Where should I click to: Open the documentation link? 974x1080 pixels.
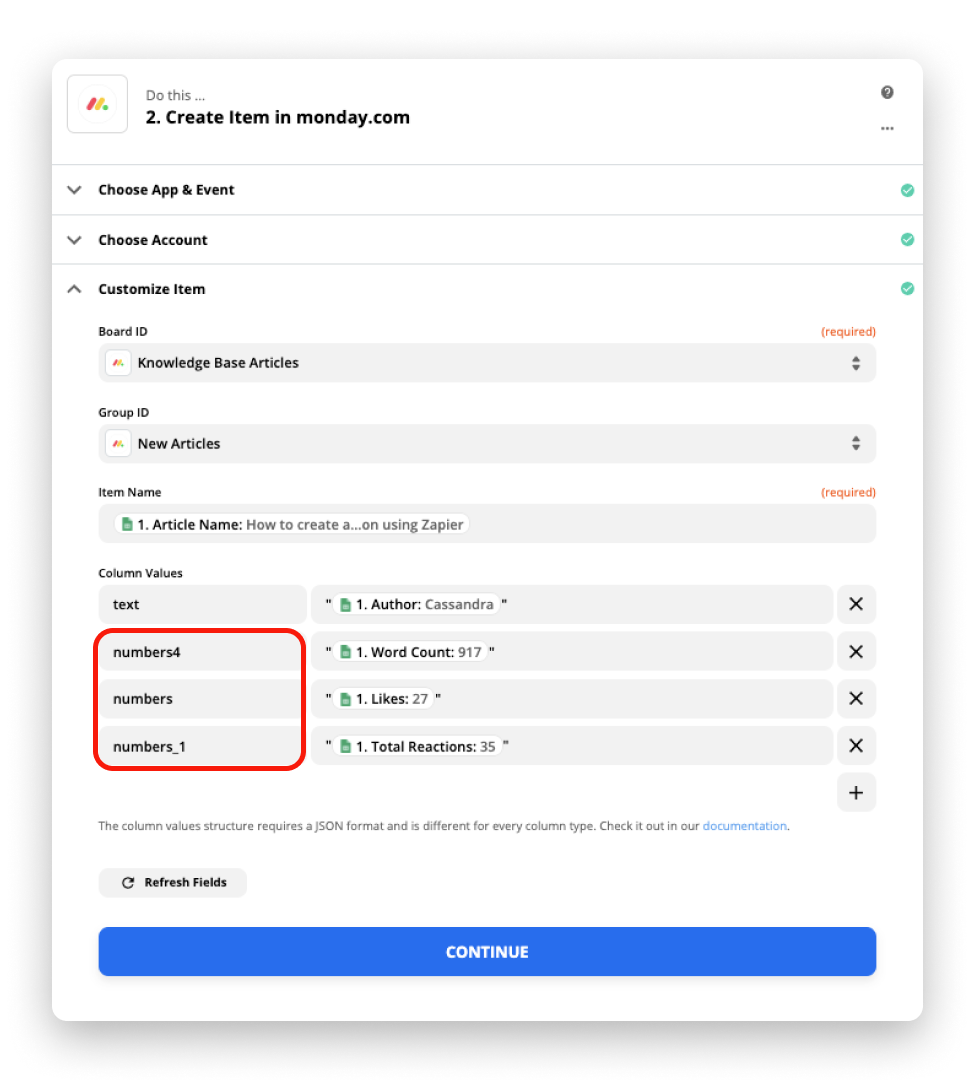click(745, 826)
